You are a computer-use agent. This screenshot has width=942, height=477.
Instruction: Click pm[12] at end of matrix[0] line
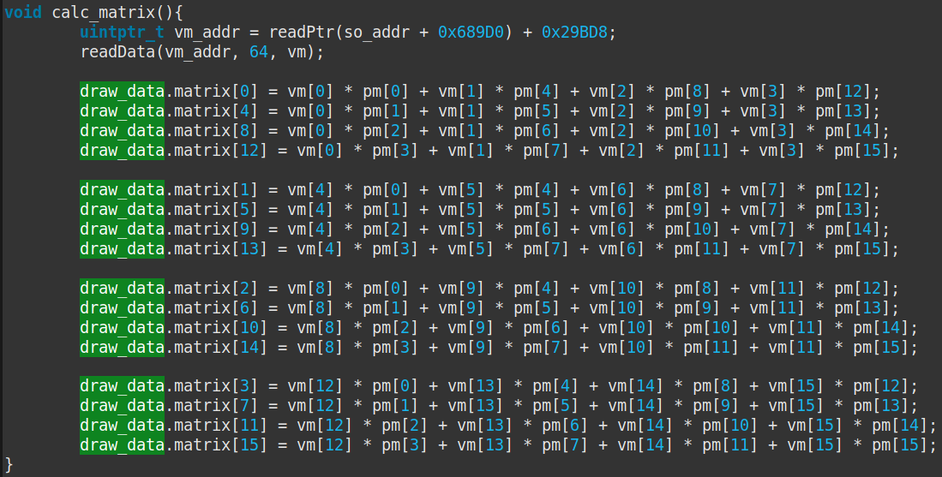tap(843, 91)
